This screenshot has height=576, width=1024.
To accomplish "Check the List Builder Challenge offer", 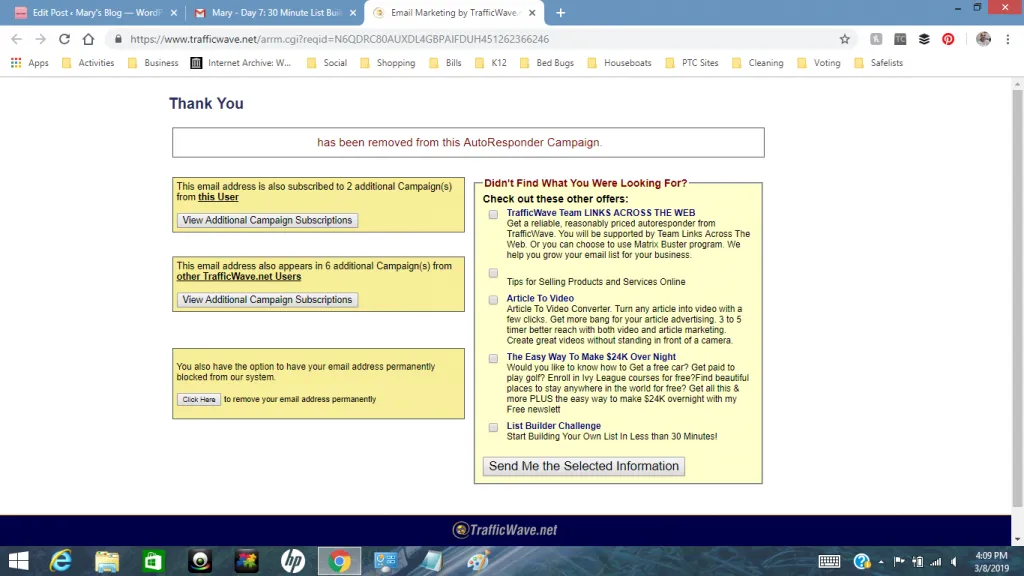I will coord(493,427).
